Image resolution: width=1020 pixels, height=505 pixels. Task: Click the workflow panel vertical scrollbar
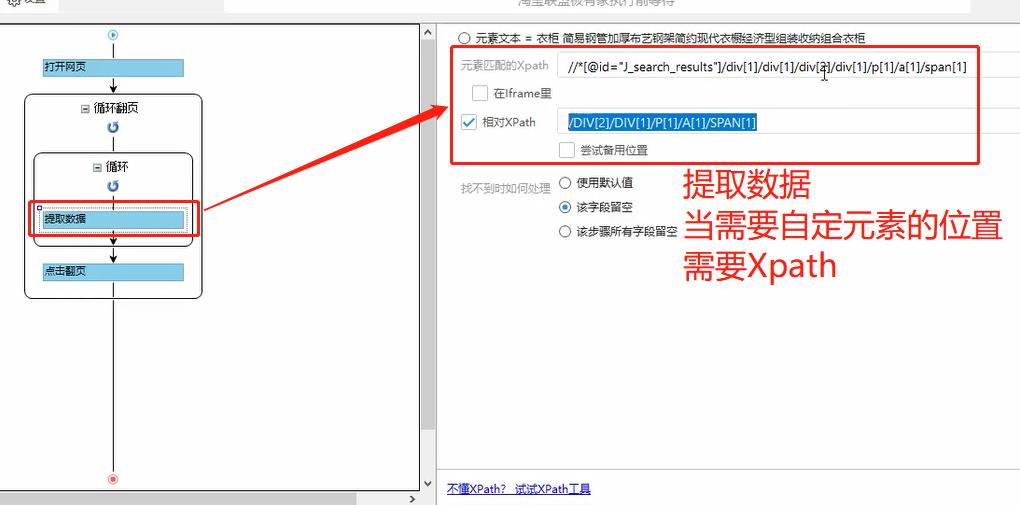tap(427, 234)
